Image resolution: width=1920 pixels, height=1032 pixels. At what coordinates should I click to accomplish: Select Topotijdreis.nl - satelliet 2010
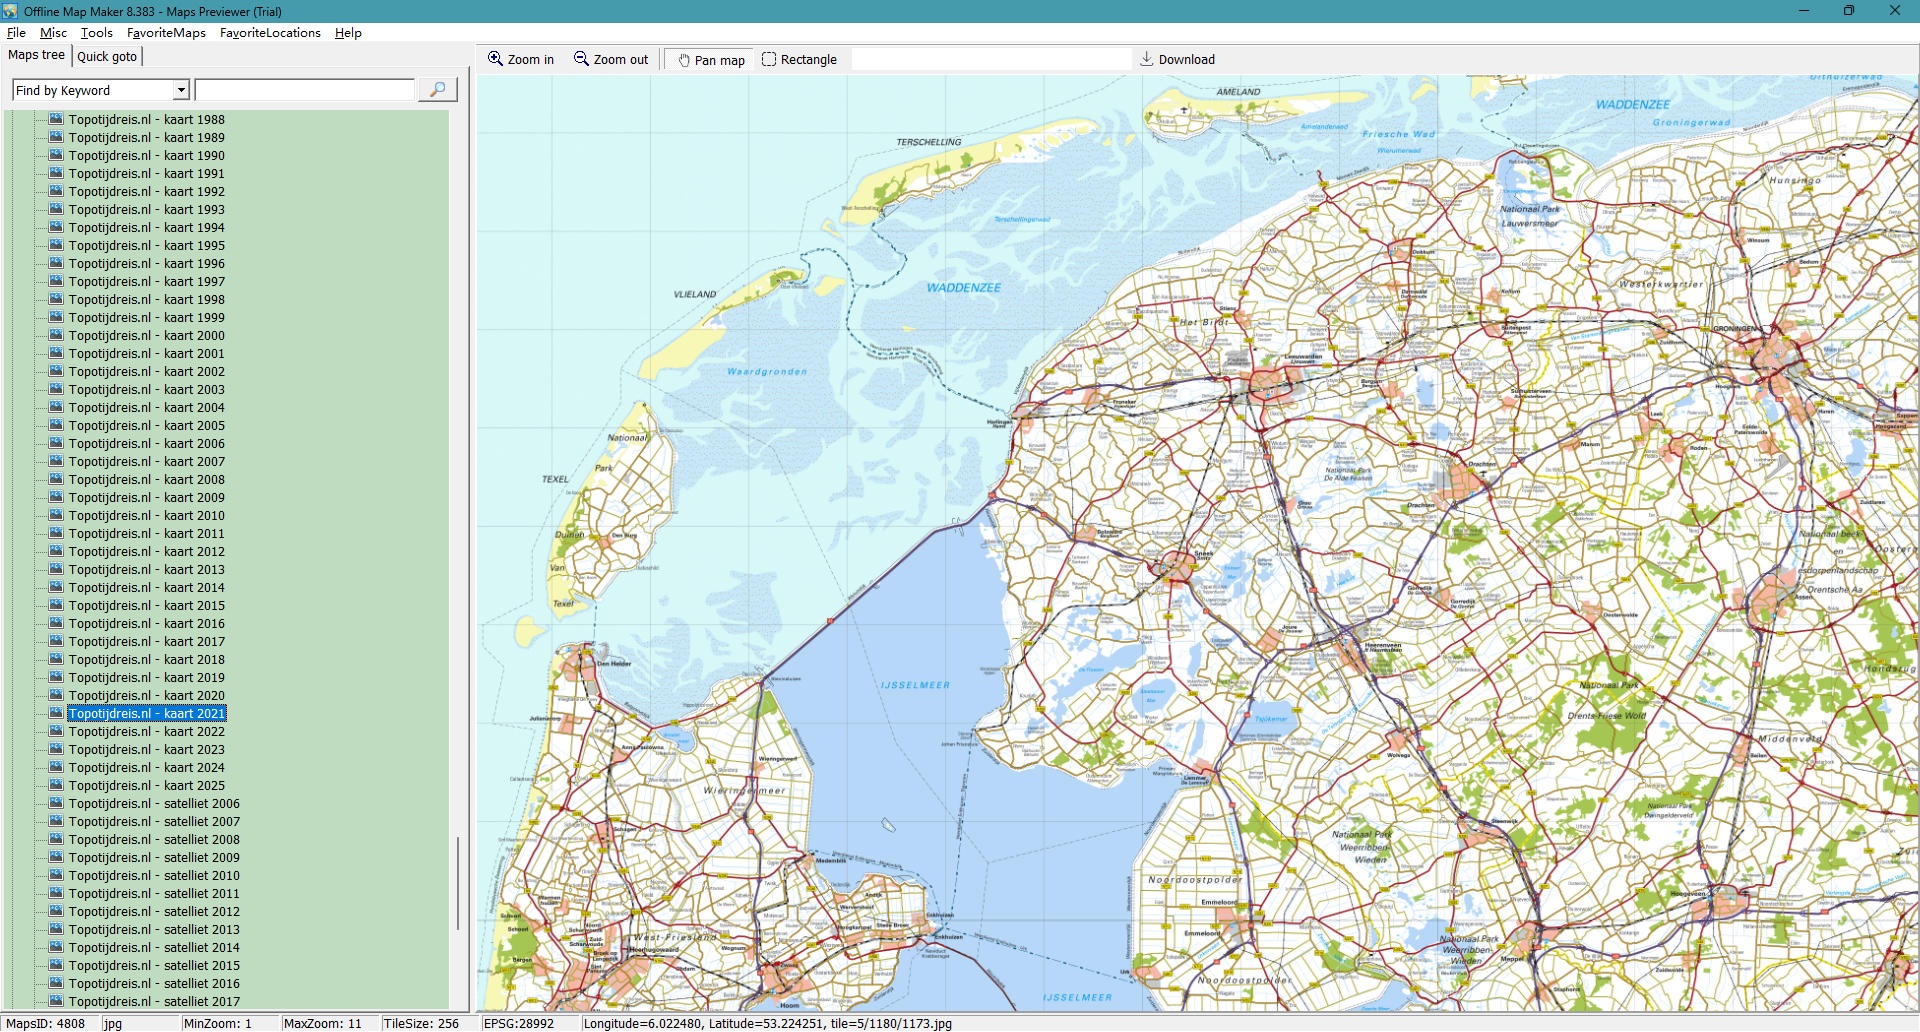[x=154, y=875]
